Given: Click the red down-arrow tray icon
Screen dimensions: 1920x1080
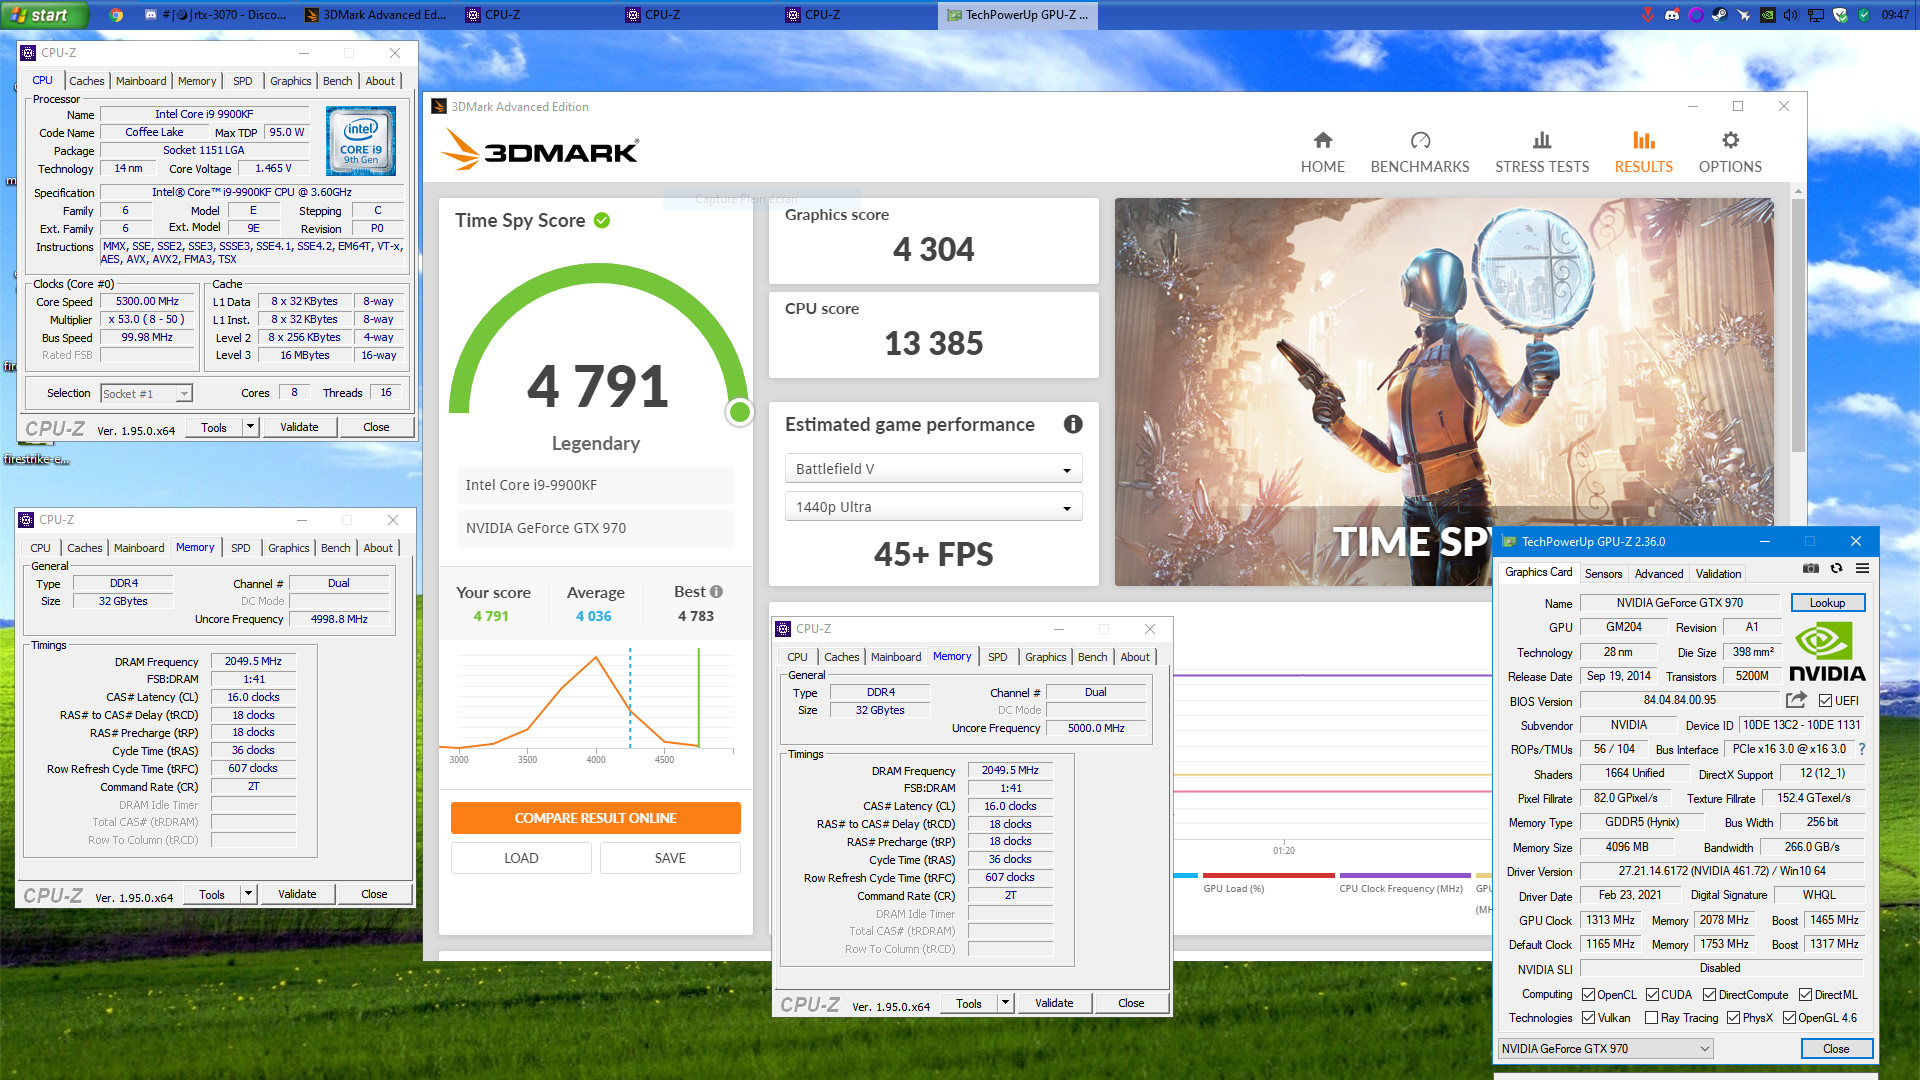Looking at the screenshot, I should pos(1647,15).
